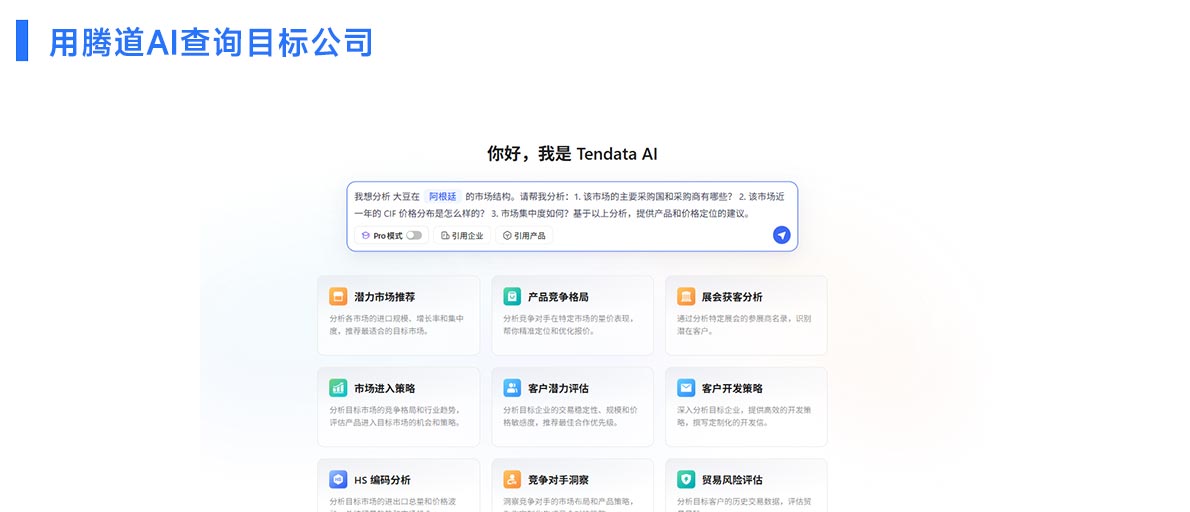Select the 贸易风险评估 title

click(x=732, y=480)
